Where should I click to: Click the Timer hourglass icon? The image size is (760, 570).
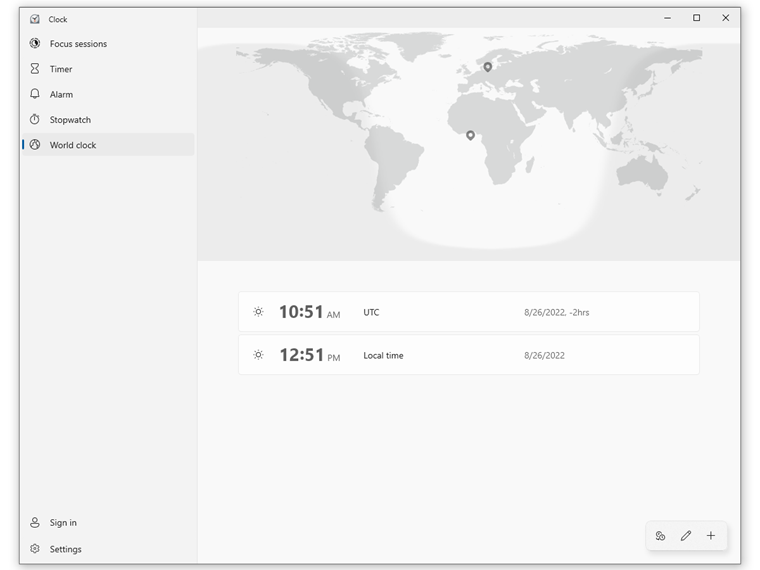tap(35, 69)
